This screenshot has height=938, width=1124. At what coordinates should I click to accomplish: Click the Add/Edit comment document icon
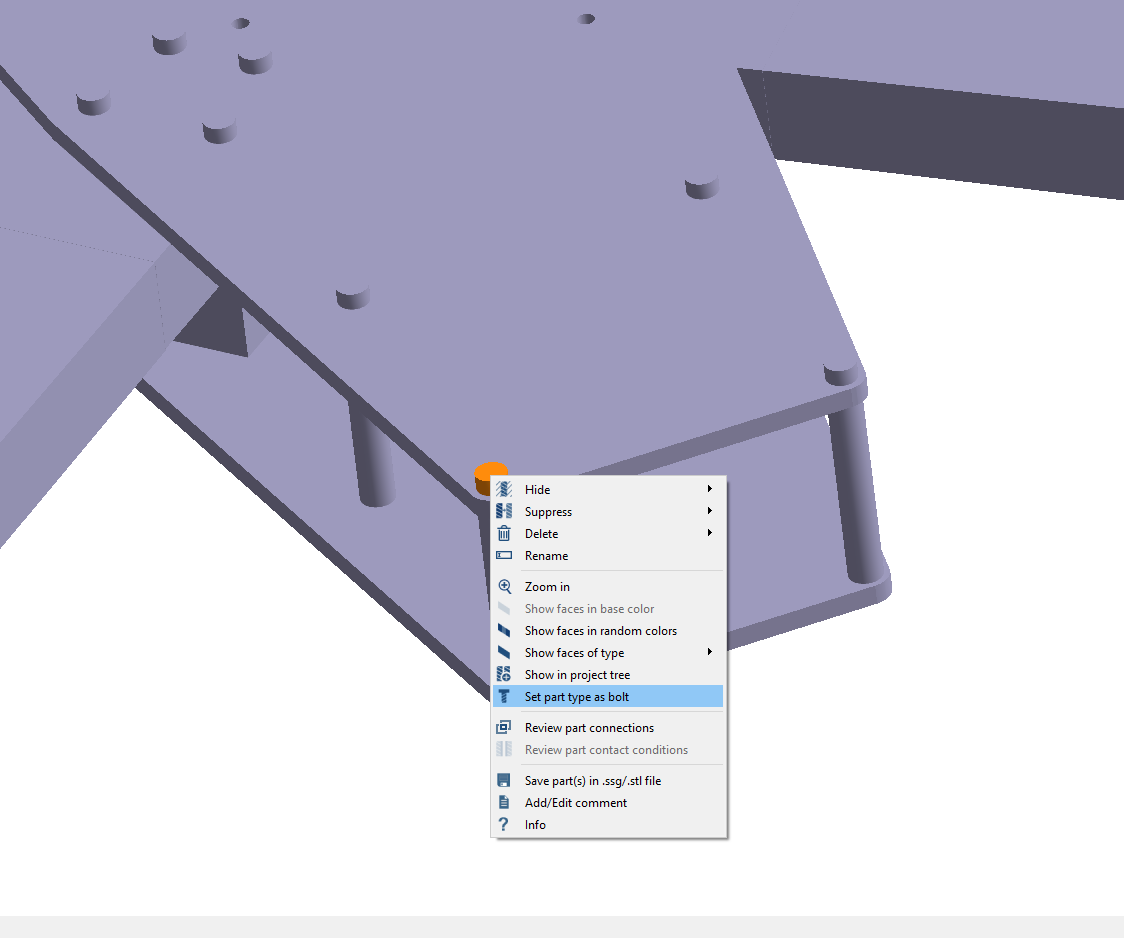click(x=504, y=803)
